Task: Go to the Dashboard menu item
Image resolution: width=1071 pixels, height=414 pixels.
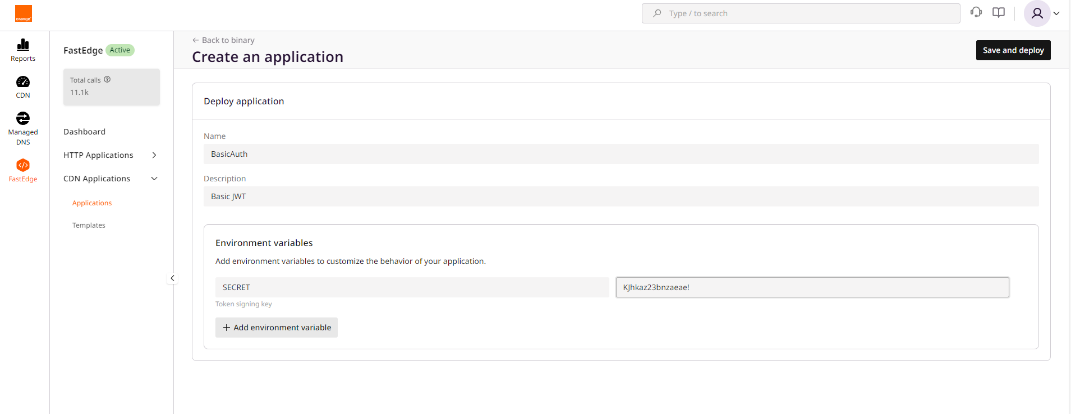Action: (84, 132)
